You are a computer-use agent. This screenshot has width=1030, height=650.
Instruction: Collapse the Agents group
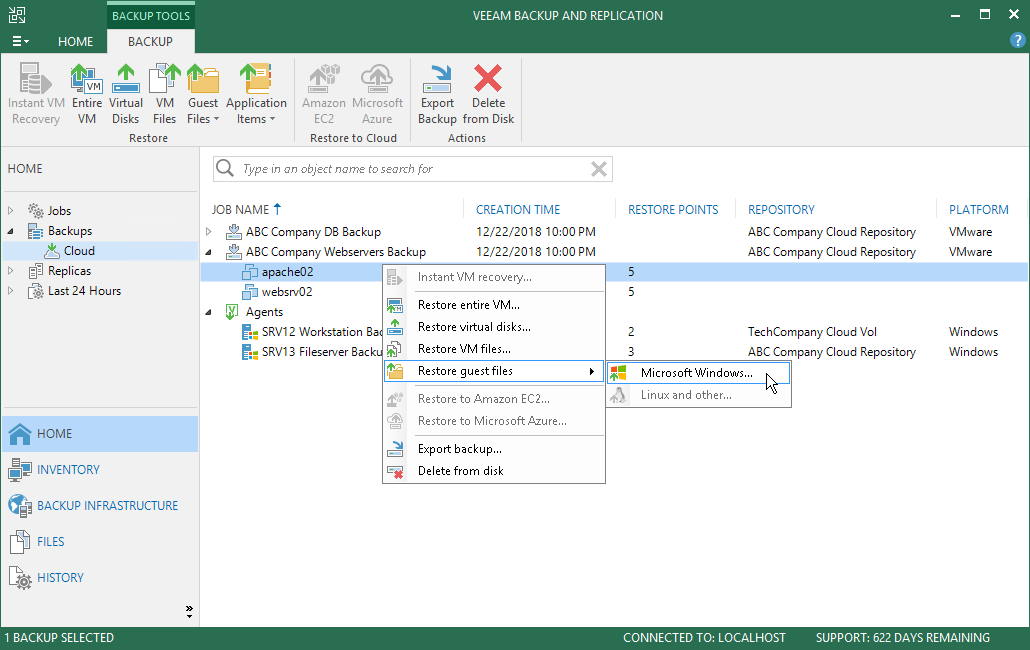[208, 312]
